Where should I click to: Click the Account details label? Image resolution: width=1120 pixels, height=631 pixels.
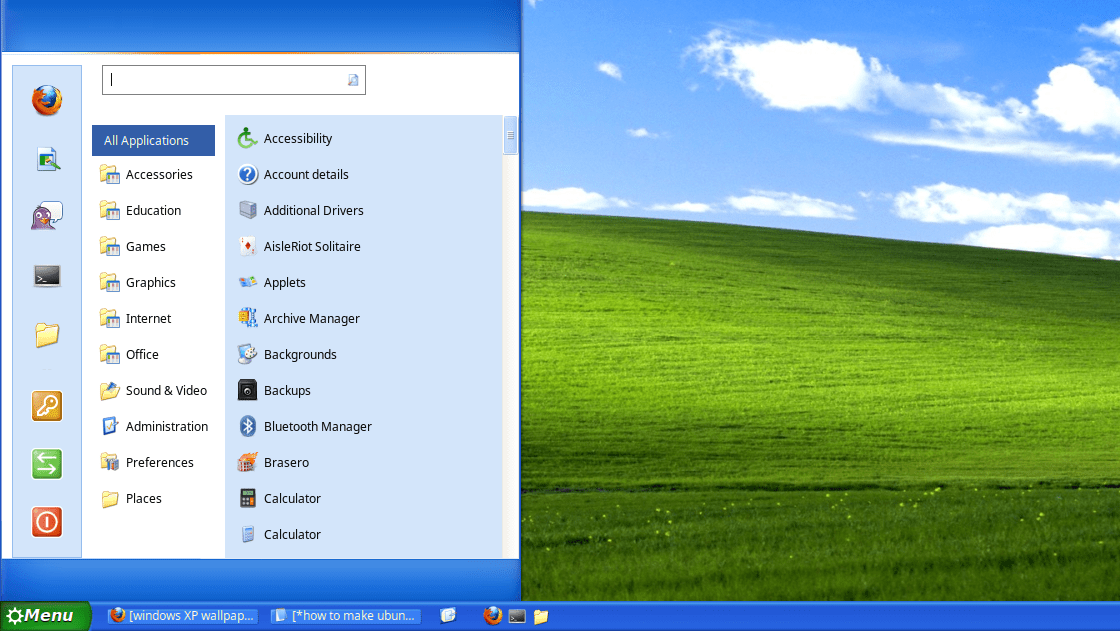[x=306, y=174]
